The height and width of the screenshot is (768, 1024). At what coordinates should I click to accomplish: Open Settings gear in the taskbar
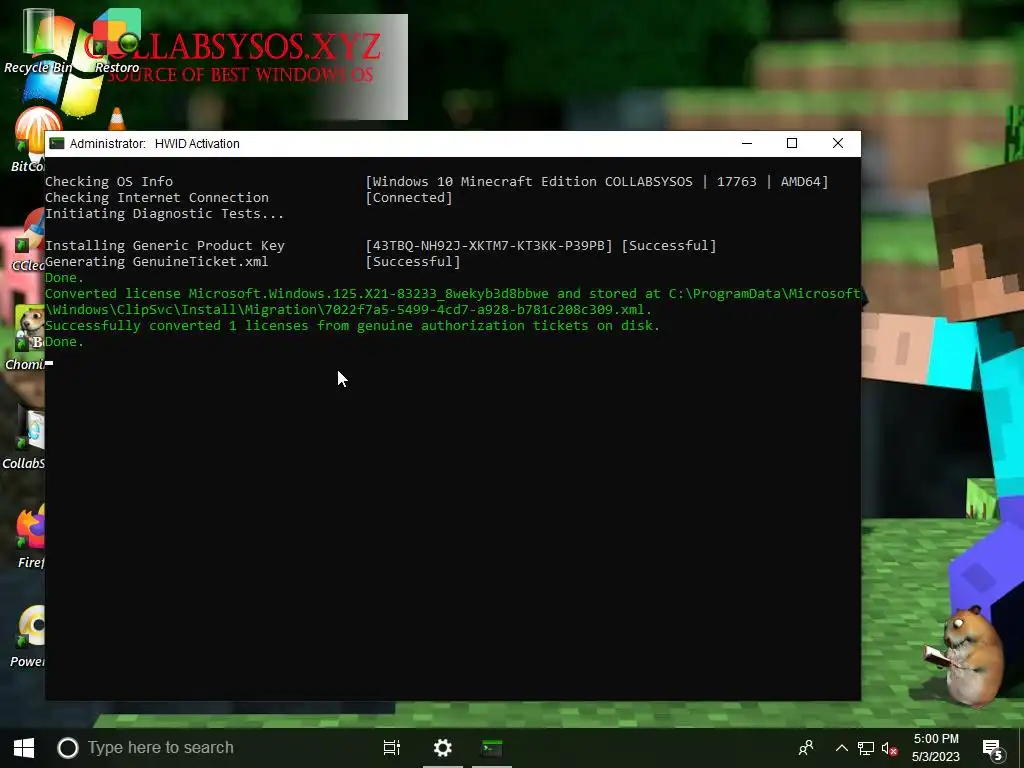click(443, 748)
